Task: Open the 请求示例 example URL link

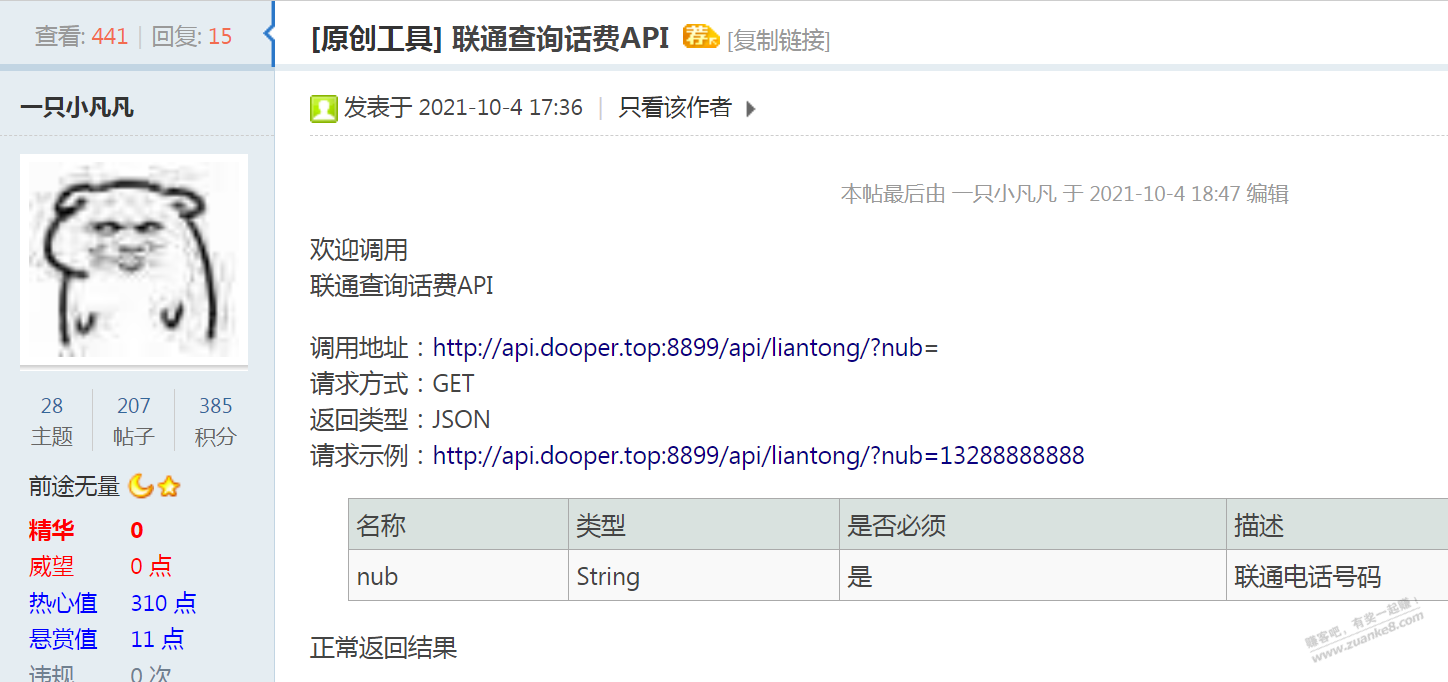Action: pos(758,456)
